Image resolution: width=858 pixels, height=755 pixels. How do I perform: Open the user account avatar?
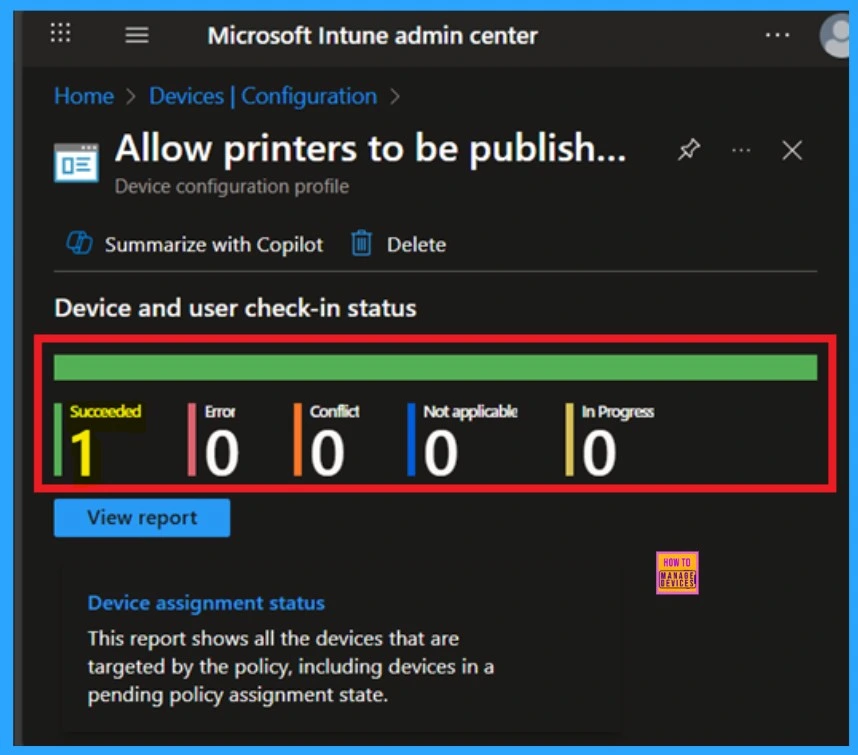pyautogui.click(x=835, y=36)
